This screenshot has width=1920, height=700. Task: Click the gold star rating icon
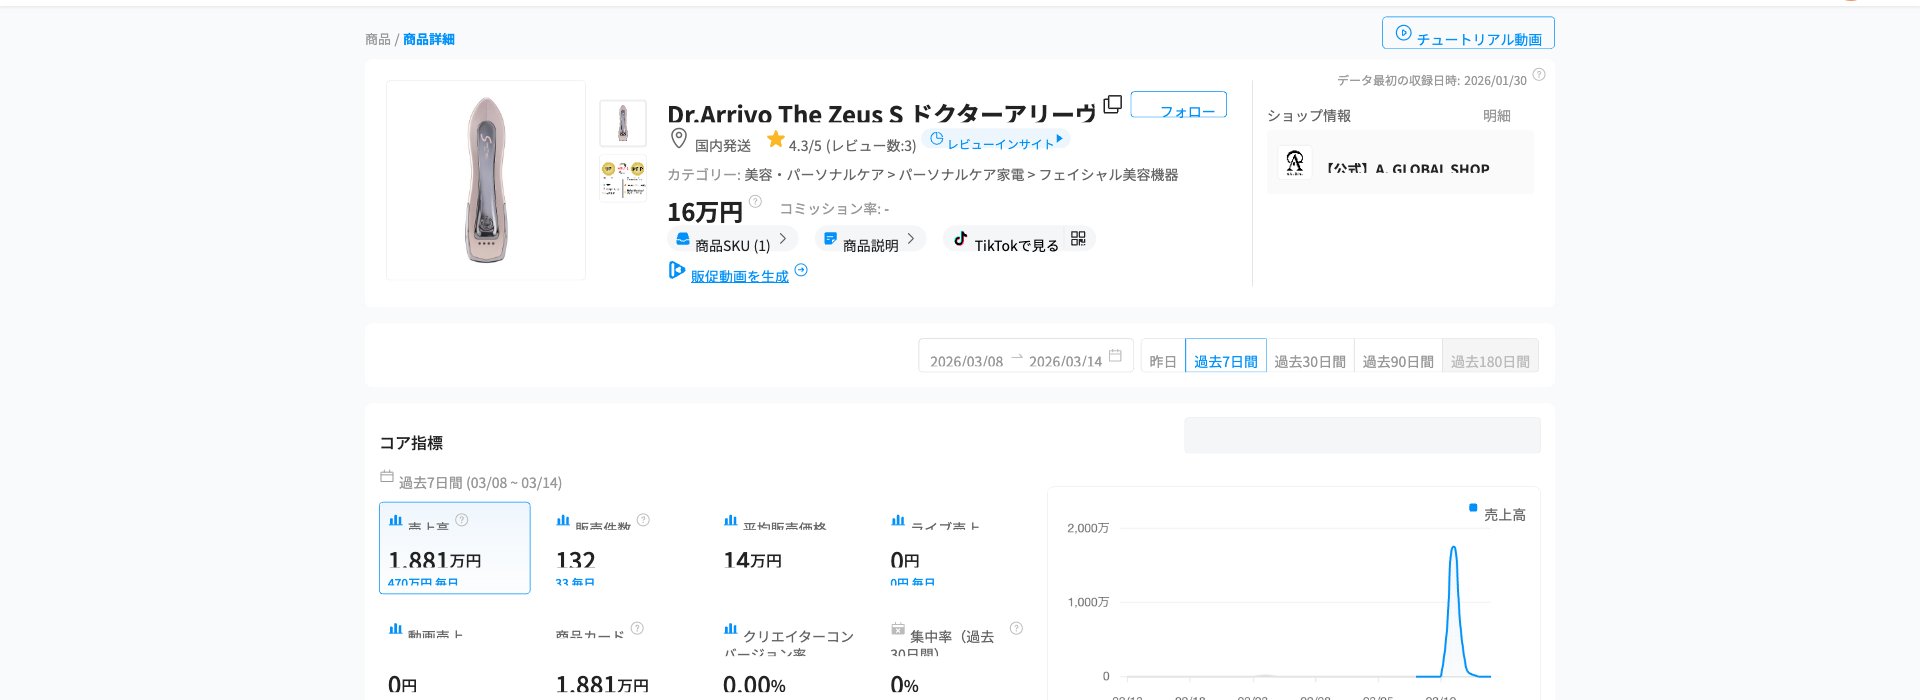click(776, 139)
